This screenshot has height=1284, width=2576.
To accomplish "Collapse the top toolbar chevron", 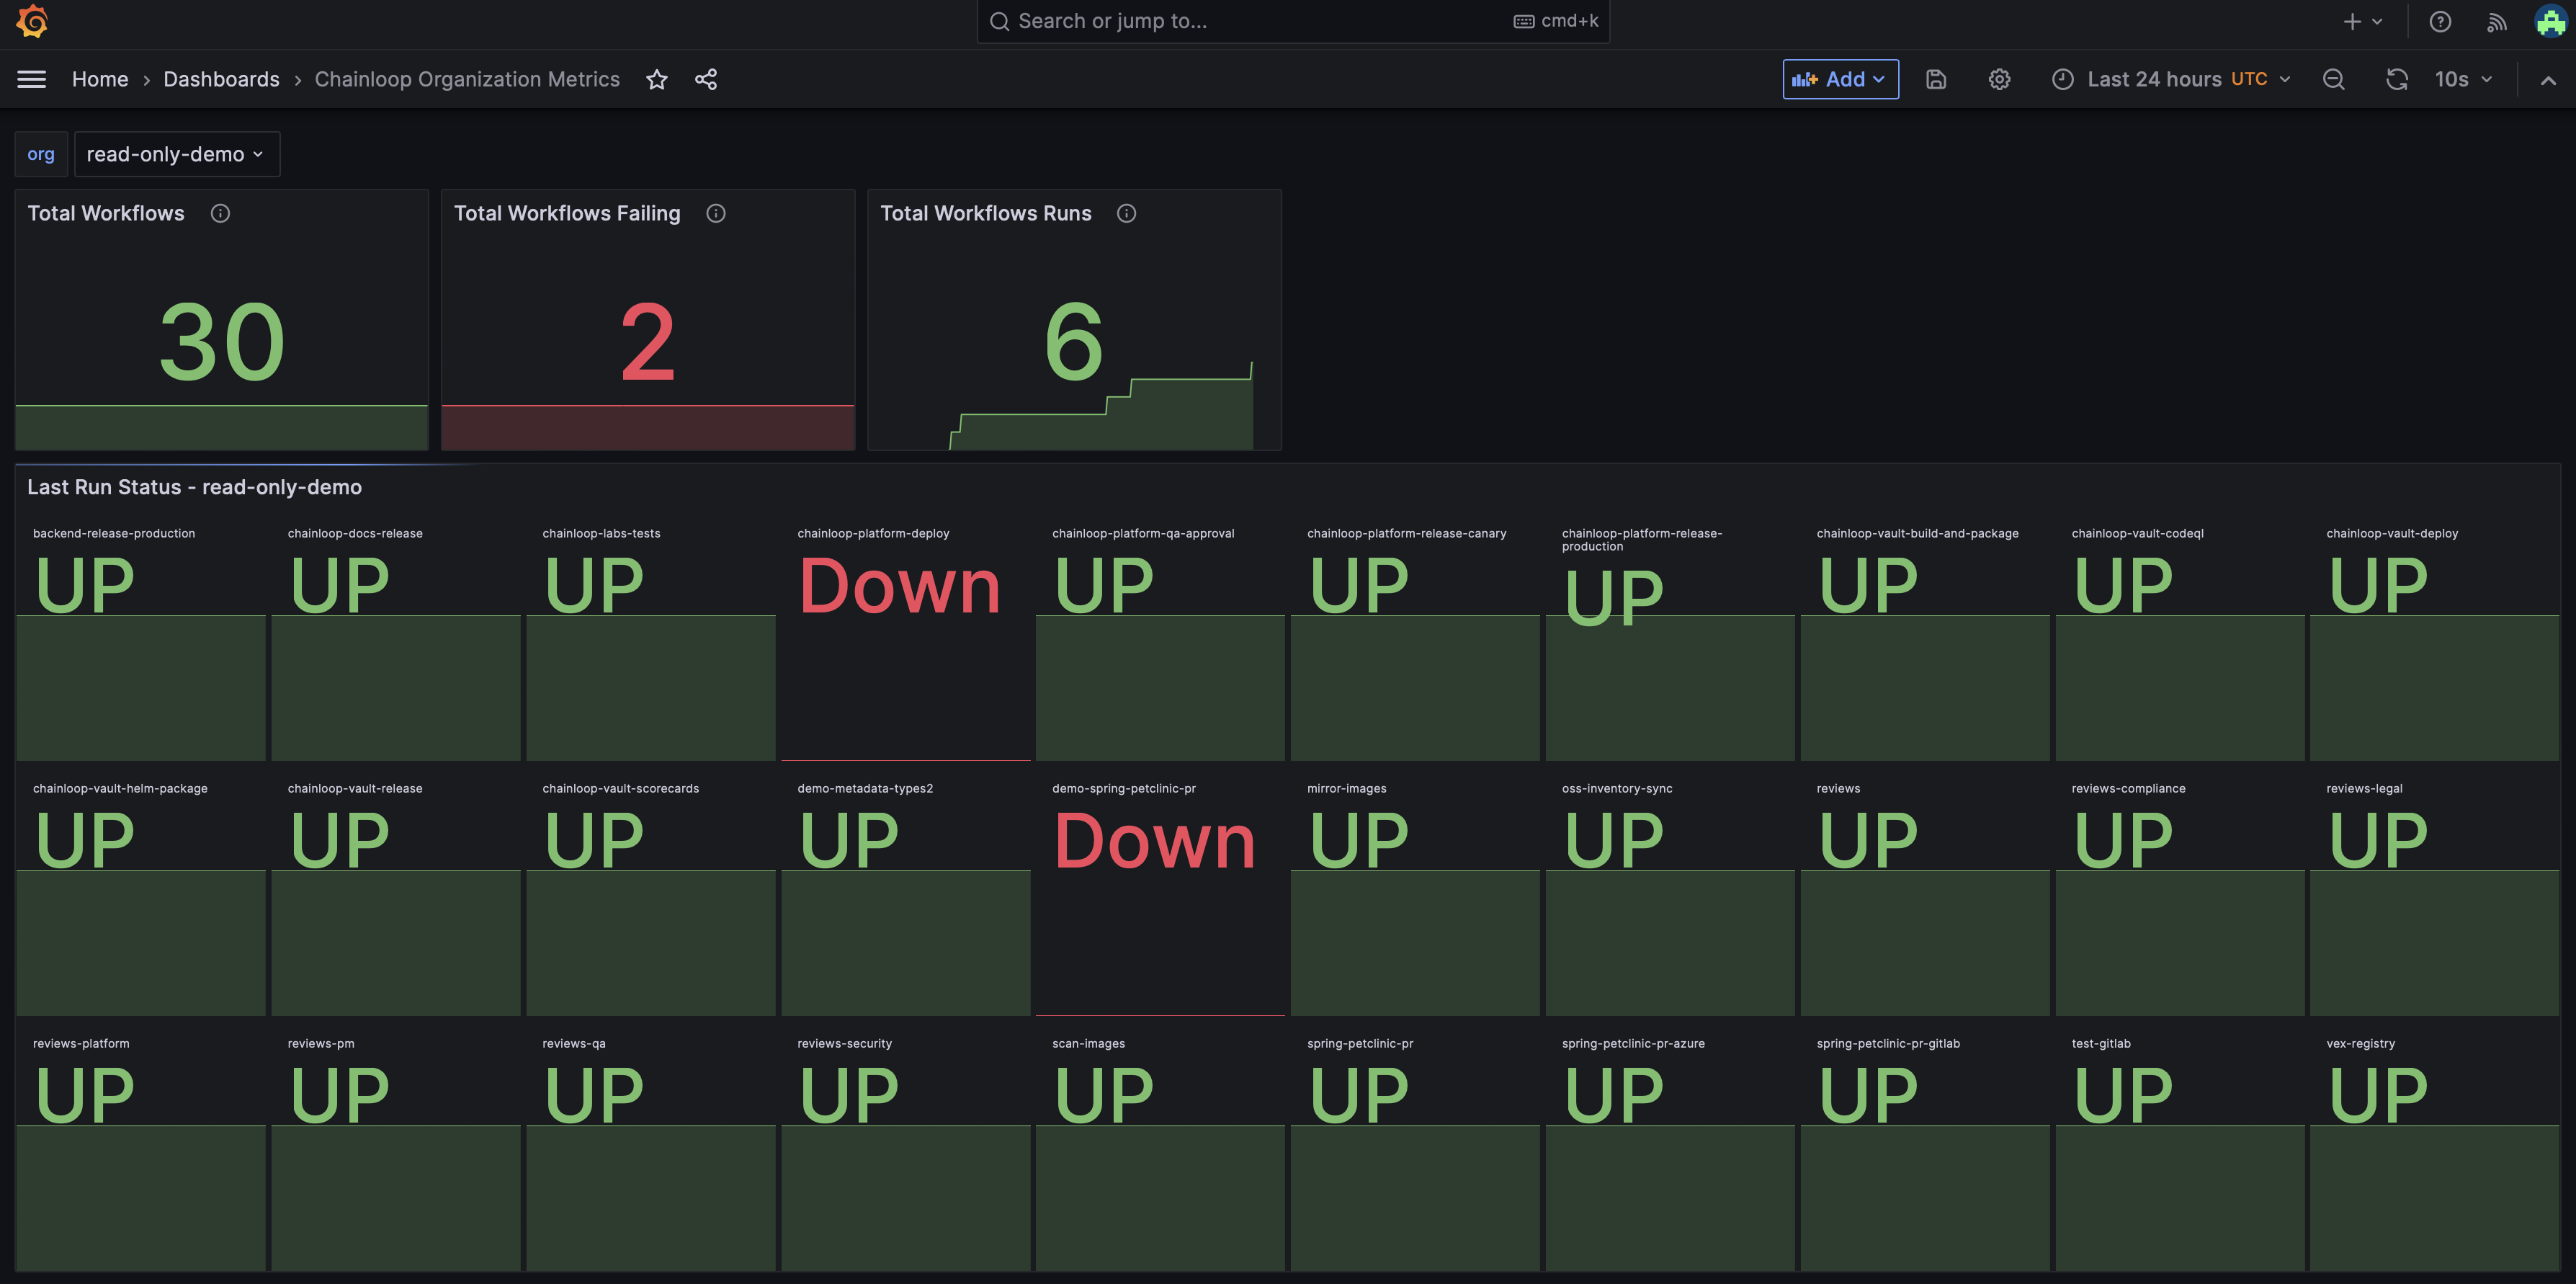I will click(x=2548, y=80).
